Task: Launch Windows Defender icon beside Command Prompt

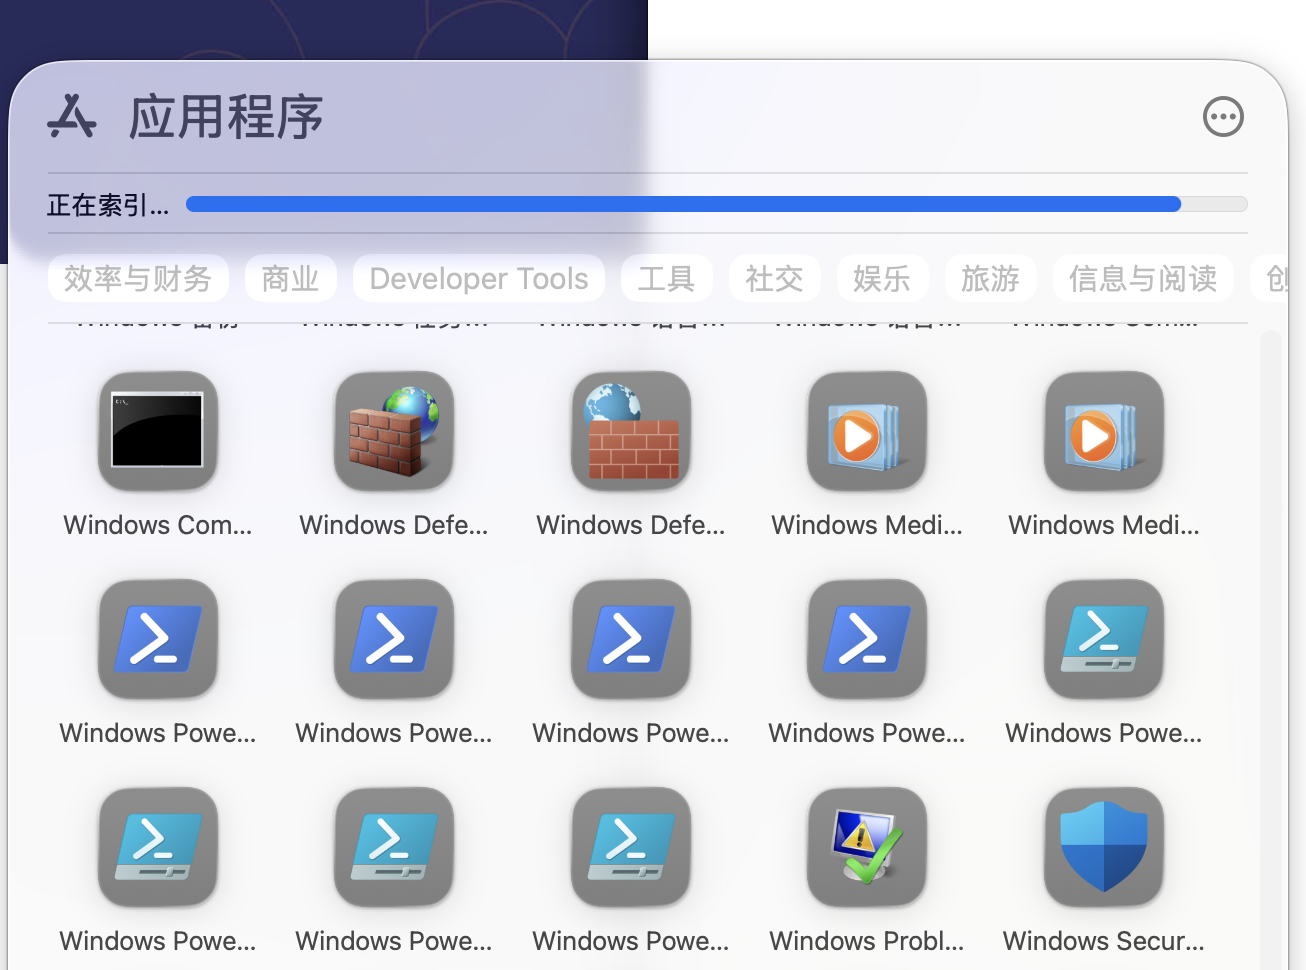Action: (394, 431)
